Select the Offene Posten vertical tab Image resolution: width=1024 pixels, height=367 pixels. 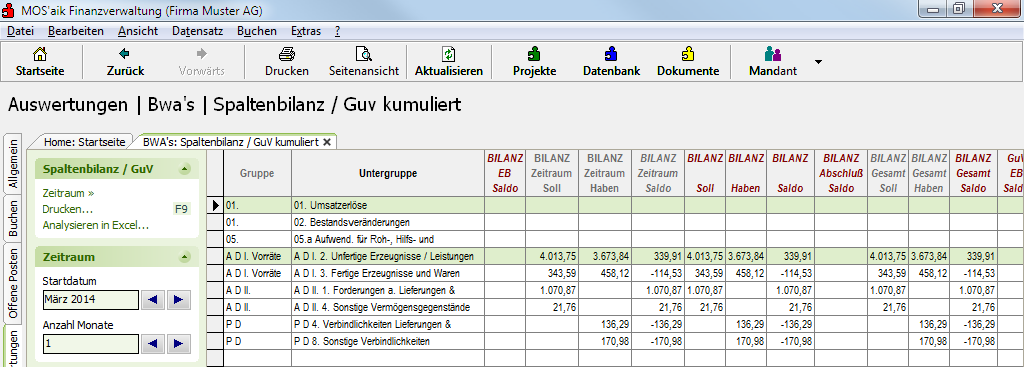click(12, 283)
